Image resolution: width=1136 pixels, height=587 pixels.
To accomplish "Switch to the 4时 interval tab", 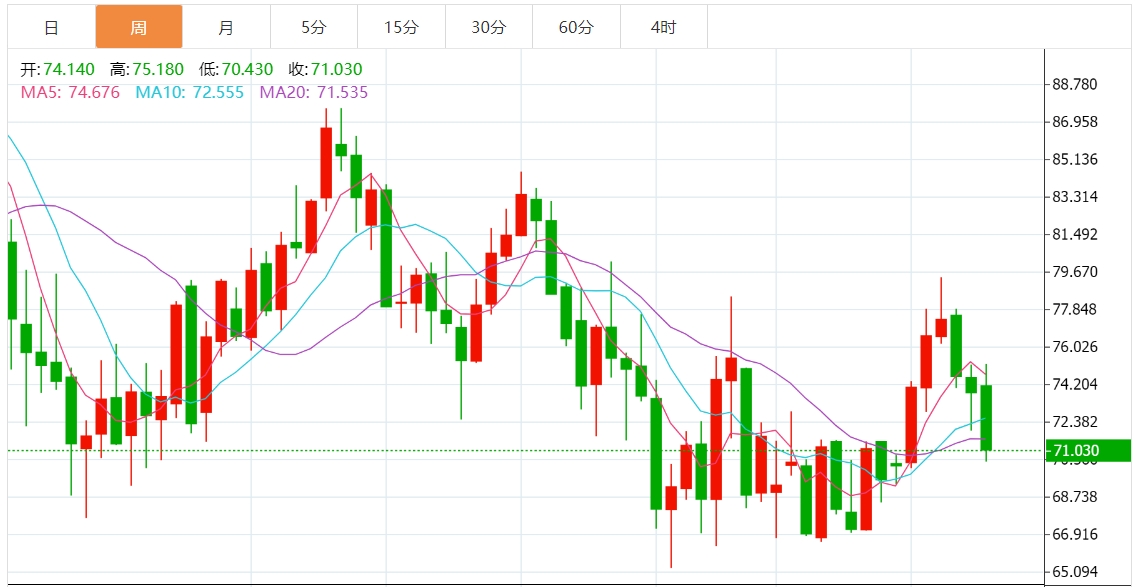I will [x=664, y=28].
